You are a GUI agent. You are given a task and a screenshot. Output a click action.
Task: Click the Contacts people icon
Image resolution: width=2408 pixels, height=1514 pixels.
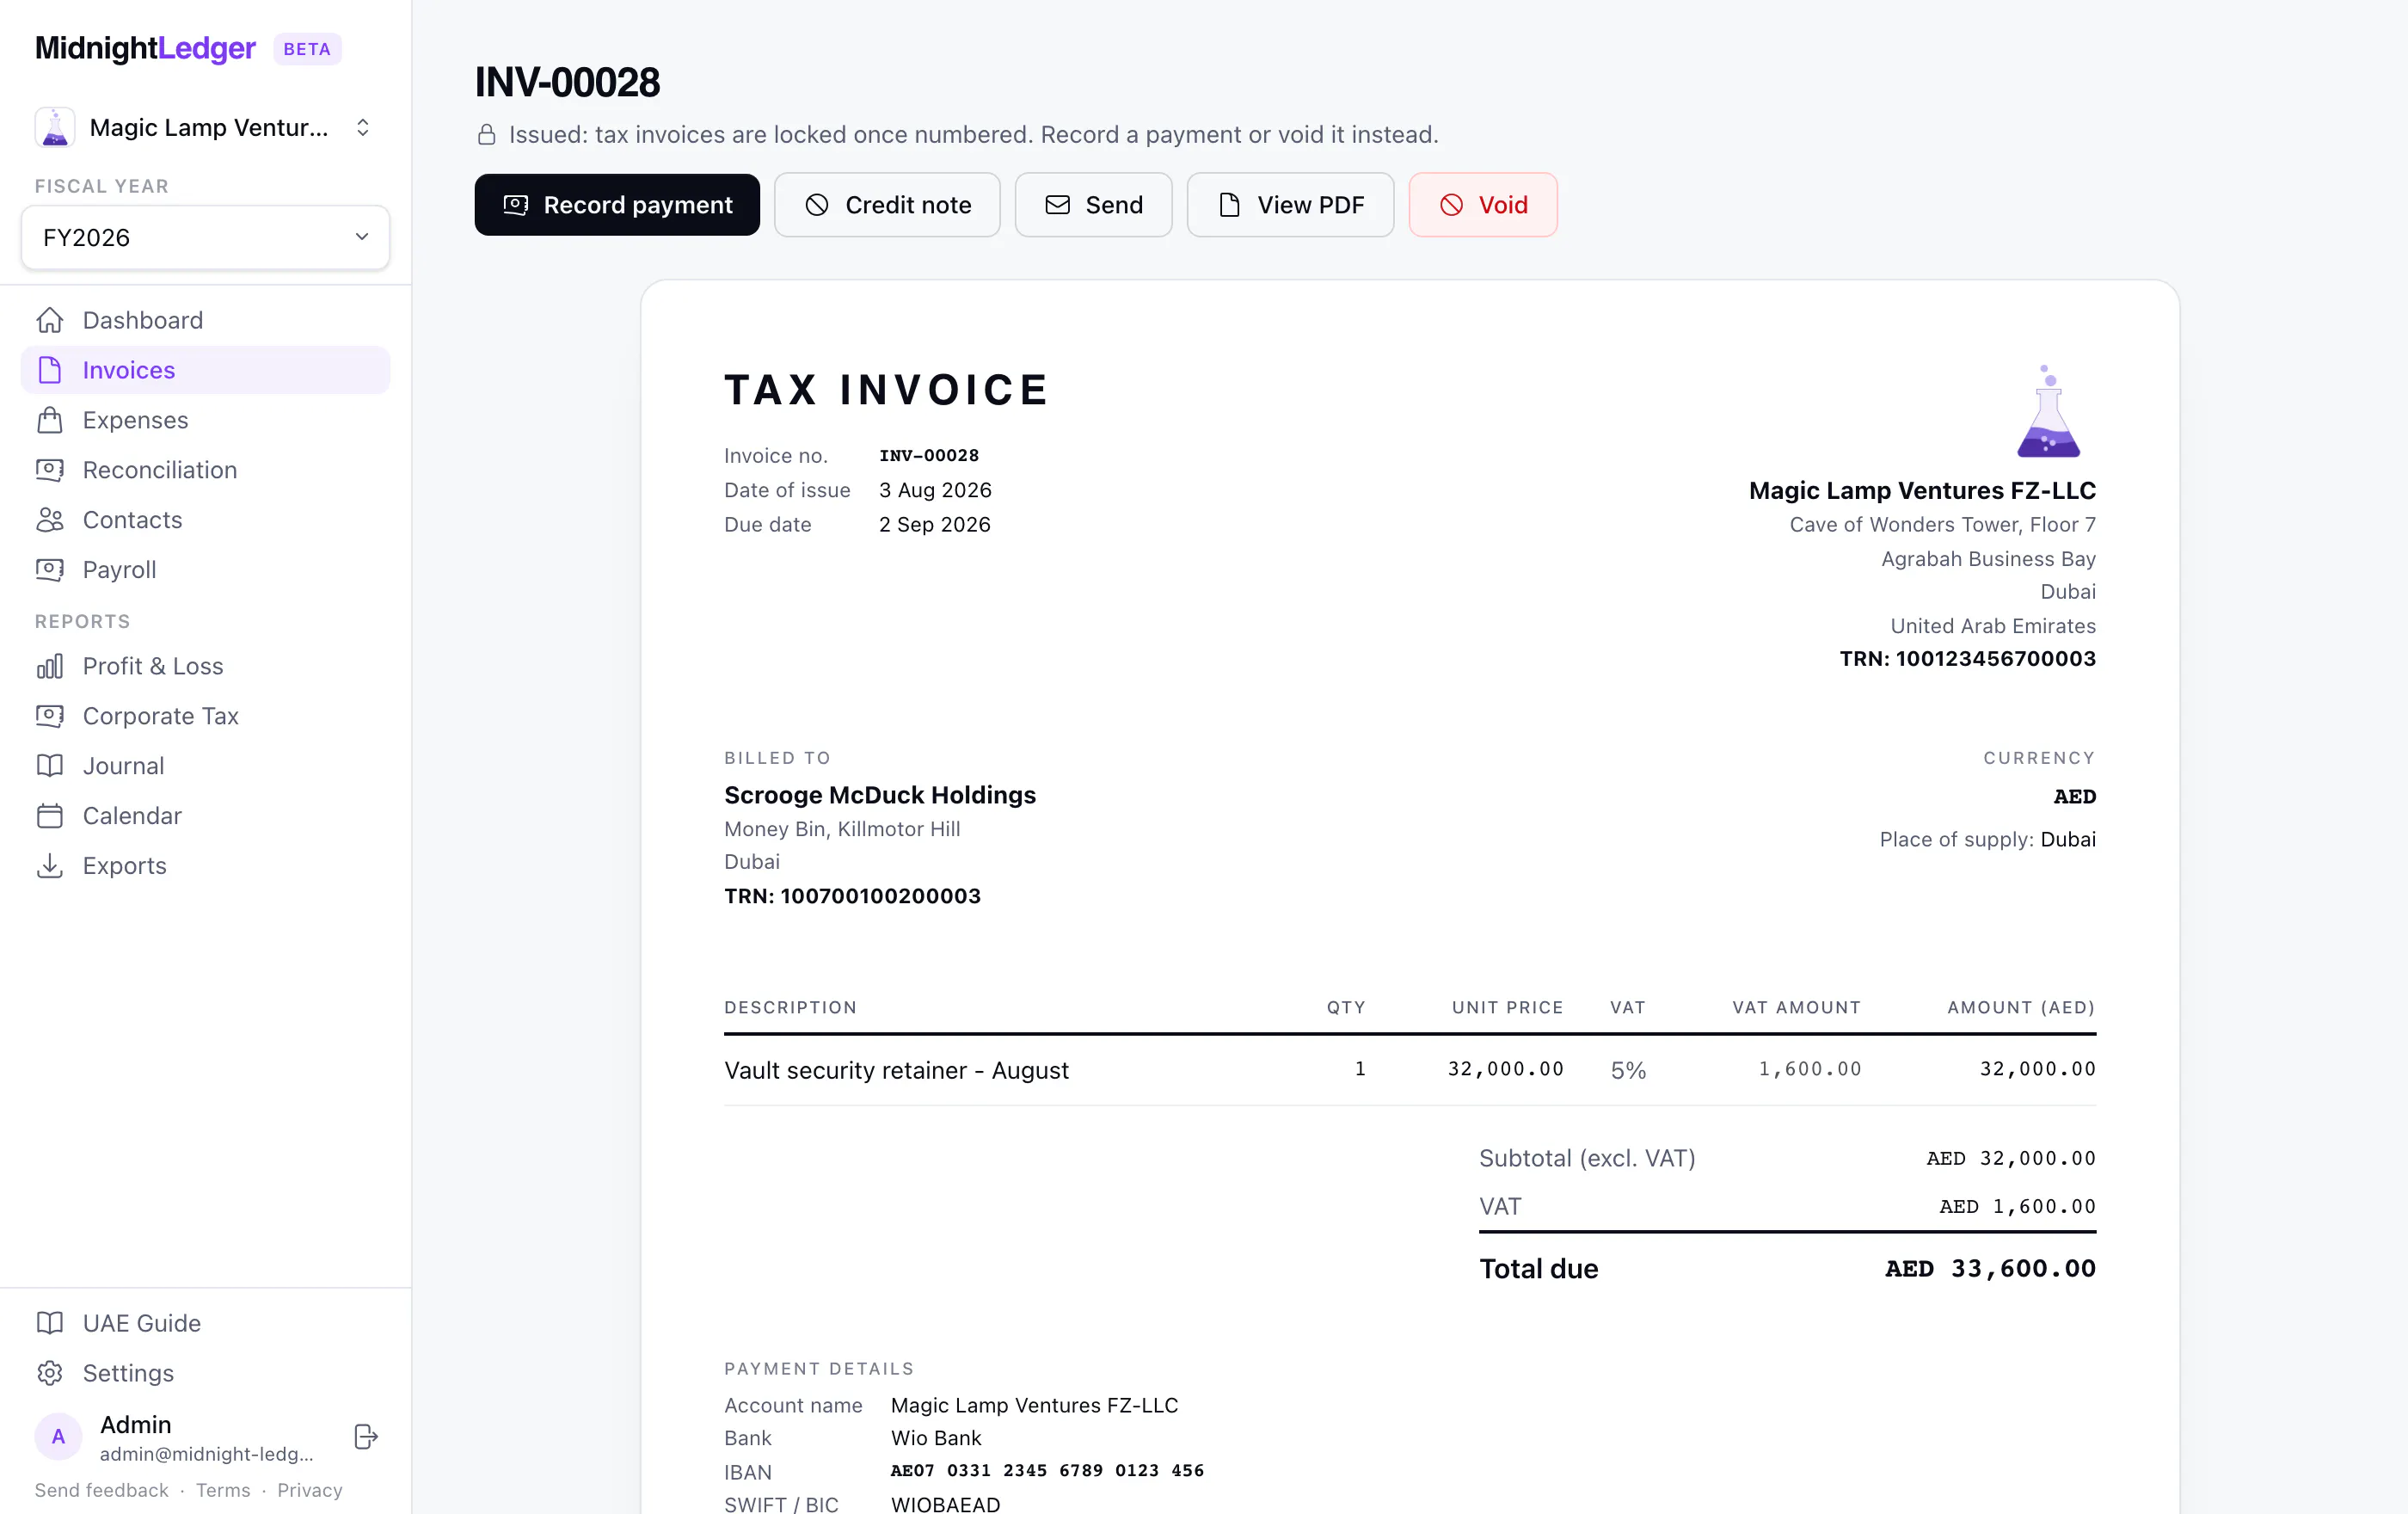50,520
